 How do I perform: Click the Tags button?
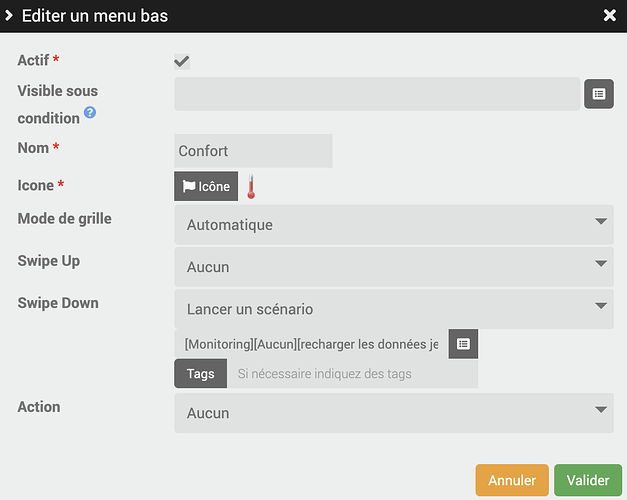point(201,374)
